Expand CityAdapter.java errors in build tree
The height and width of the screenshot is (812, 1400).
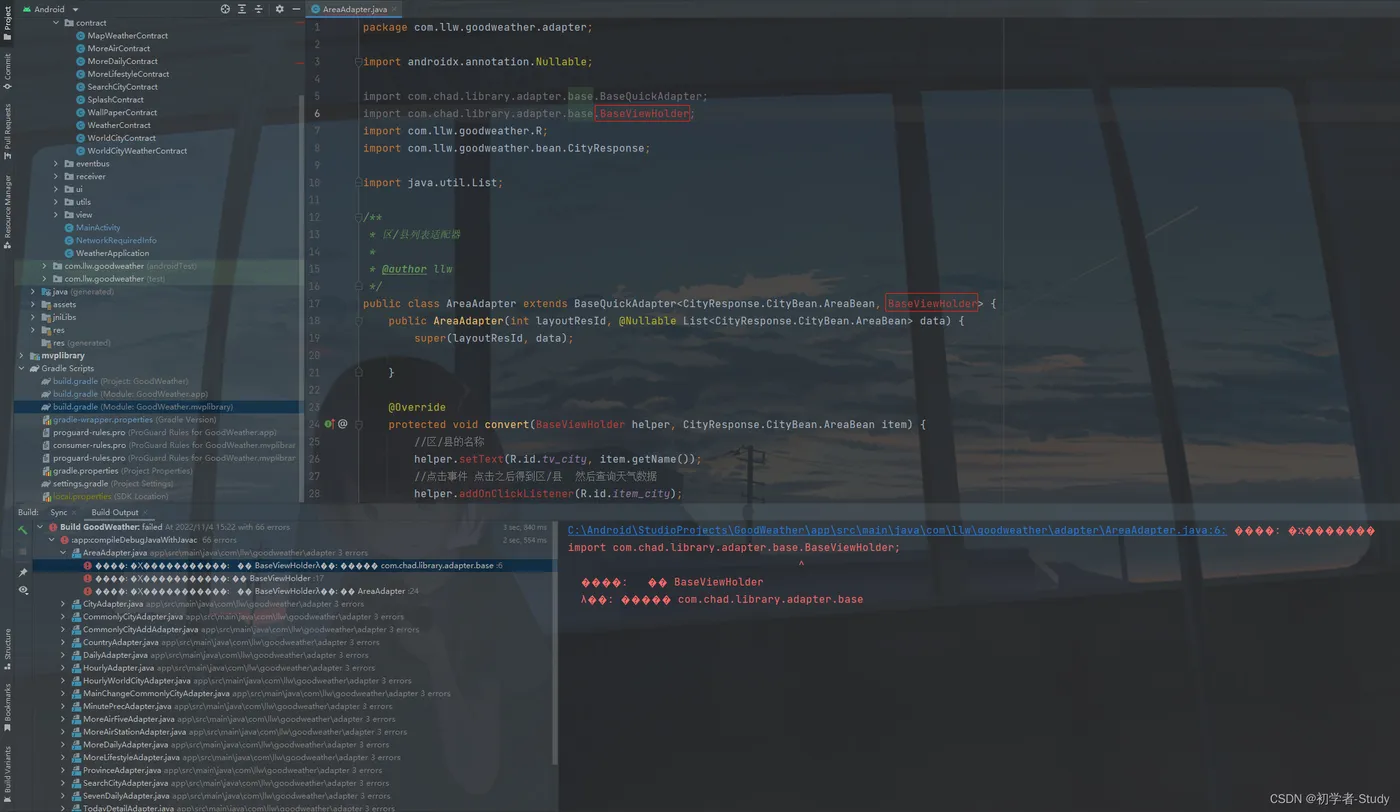(63, 604)
